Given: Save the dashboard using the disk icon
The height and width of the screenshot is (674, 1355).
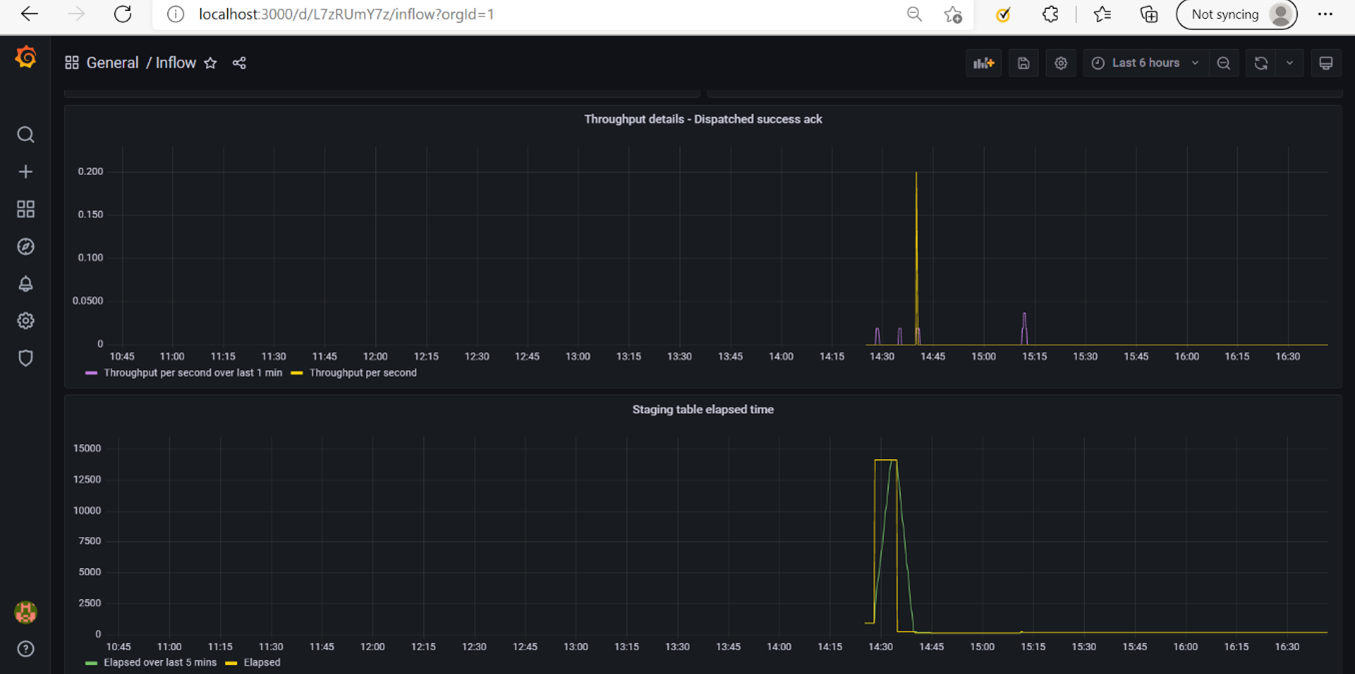Looking at the screenshot, I should (x=1023, y=63).
